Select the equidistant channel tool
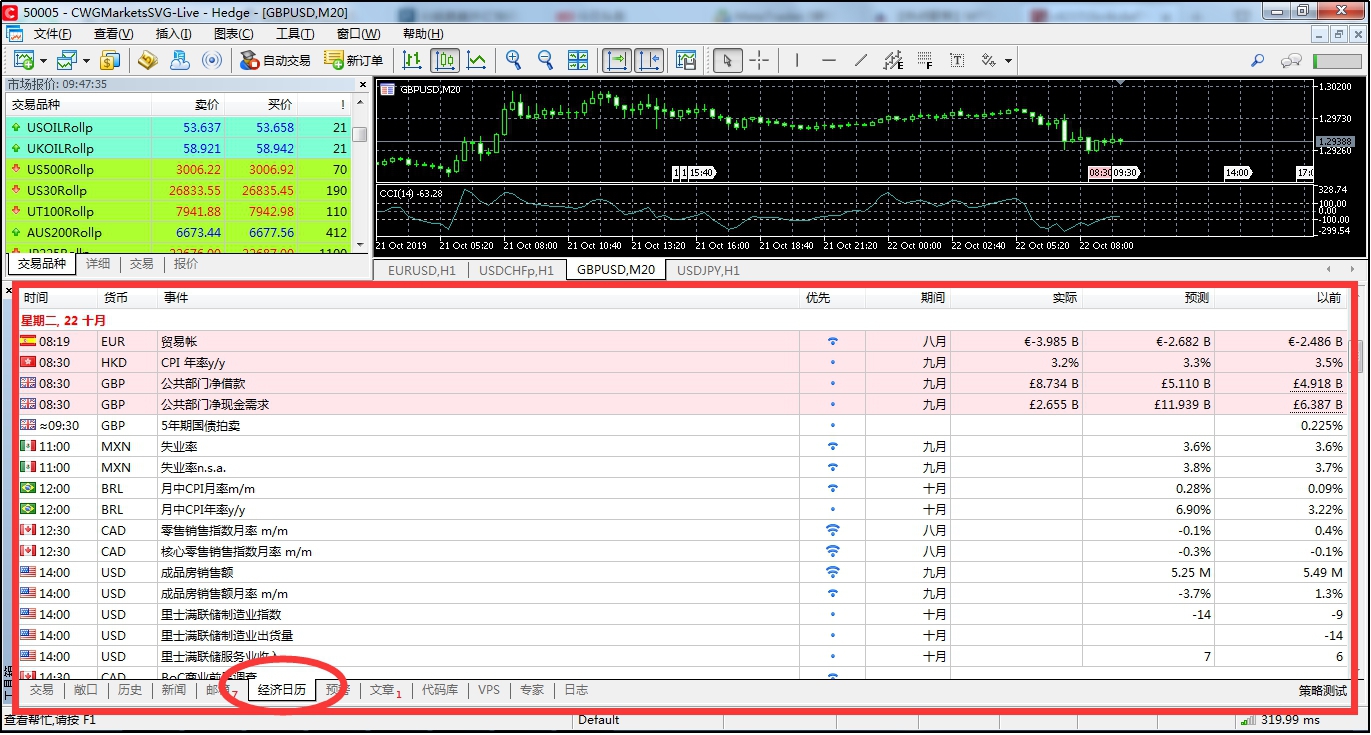 pyautogui.click(x=893, y=61)
